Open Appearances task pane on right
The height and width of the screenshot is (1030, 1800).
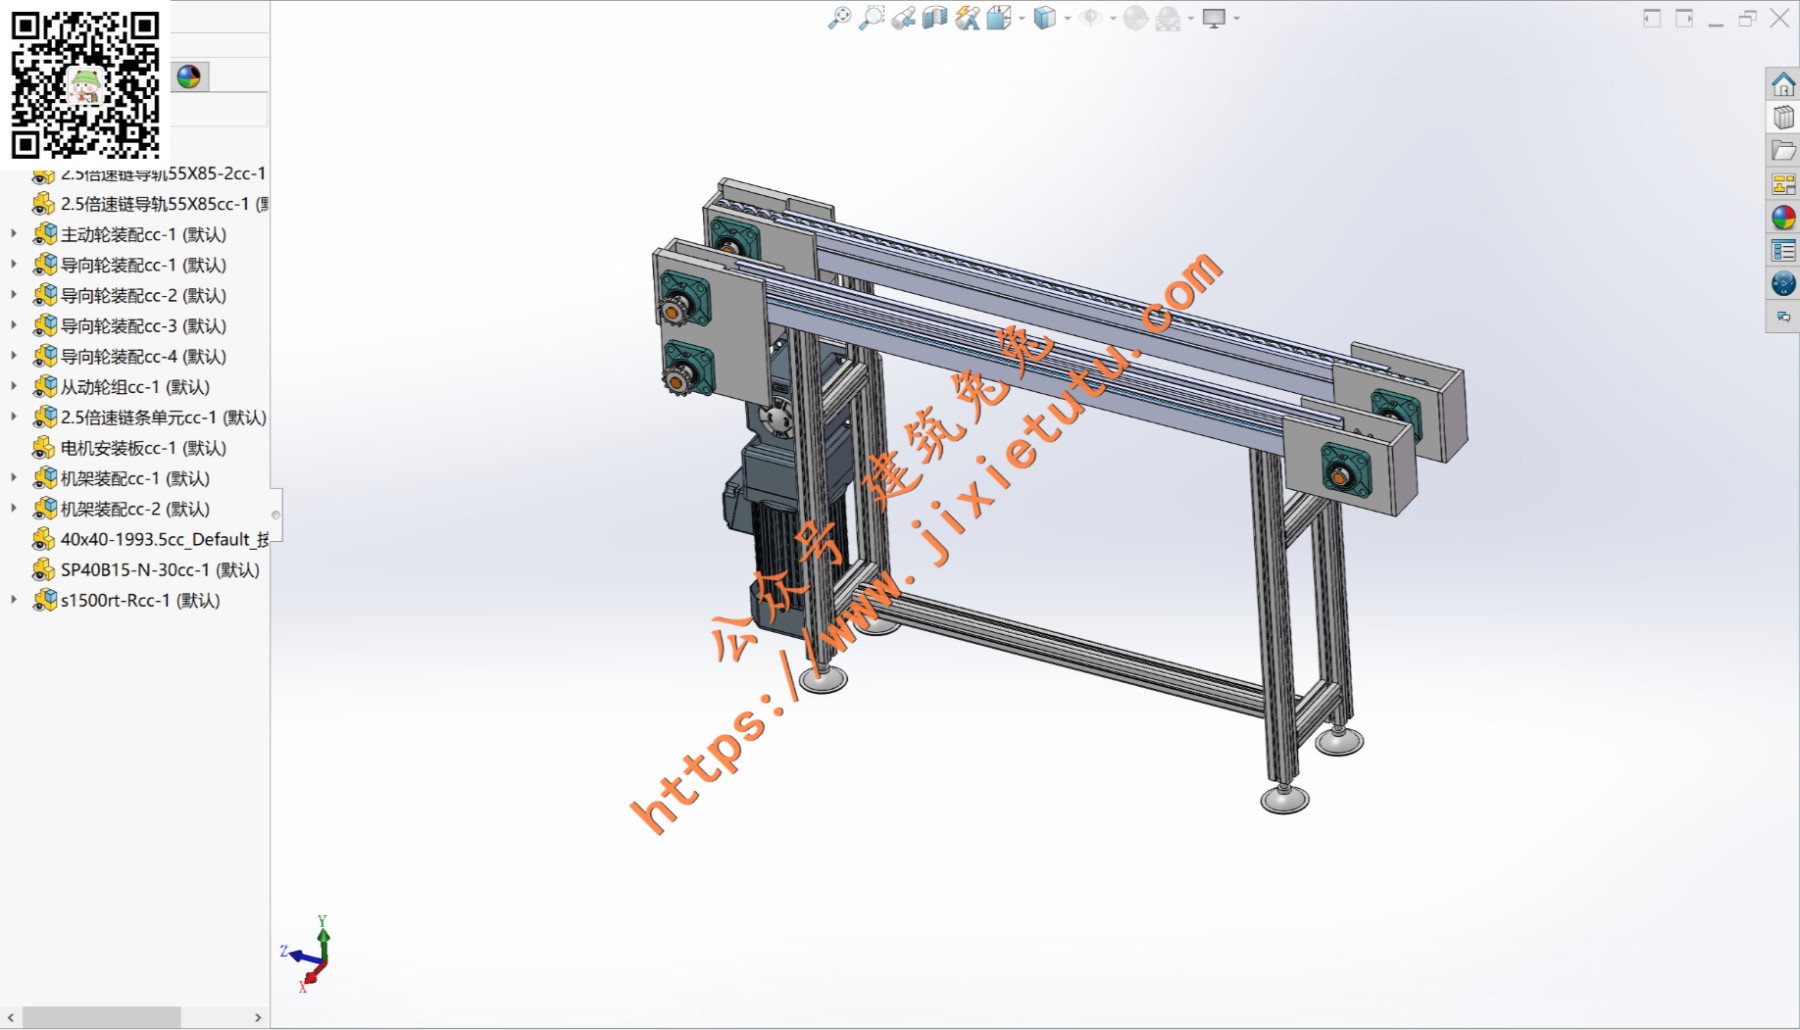pyautogui.click(x=1783, y=217)
